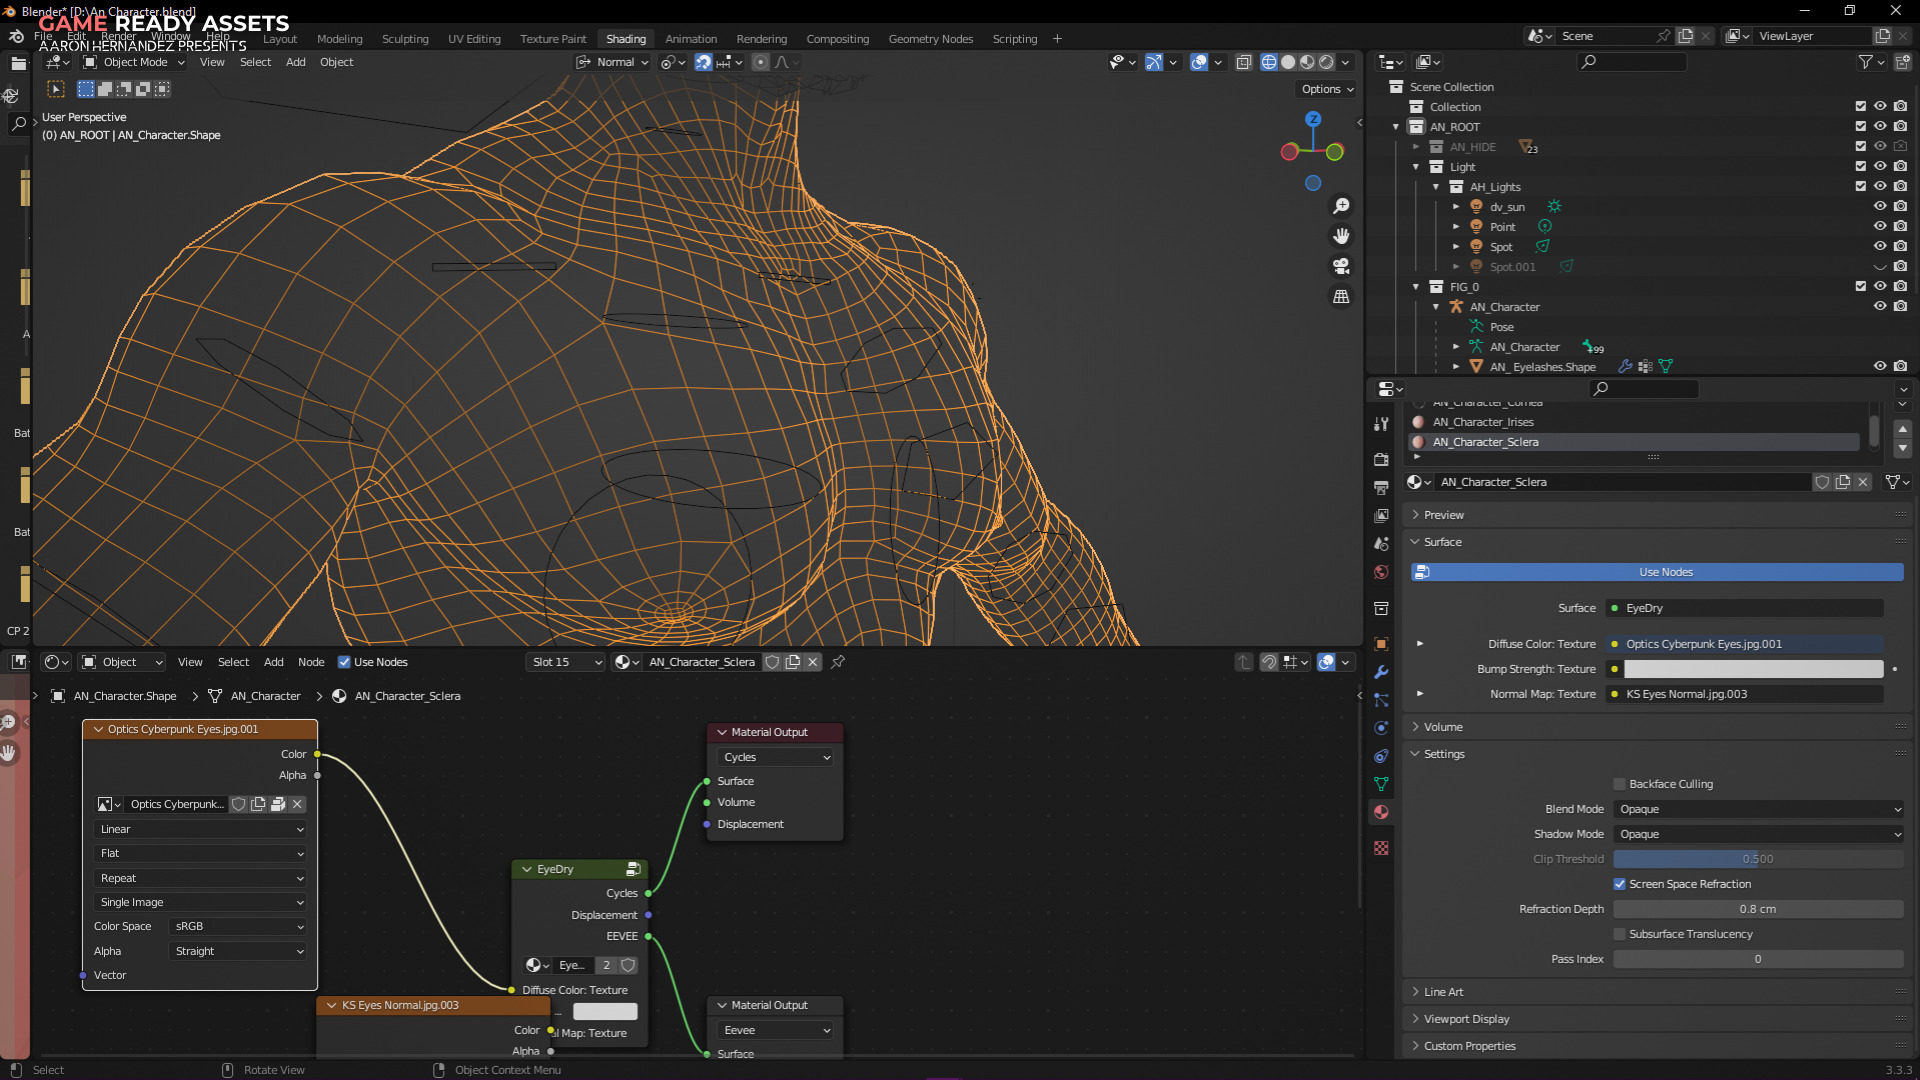The image size is (1920, 1080).
Task: Click the Refraction Depth value field
Action: coord(1757,909)
